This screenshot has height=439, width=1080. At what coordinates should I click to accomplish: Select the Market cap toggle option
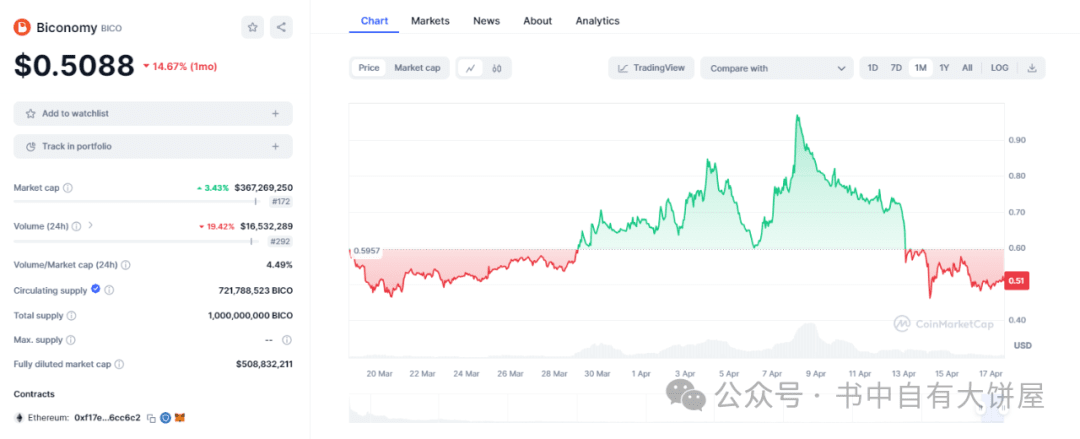click(x=417, y=68)
